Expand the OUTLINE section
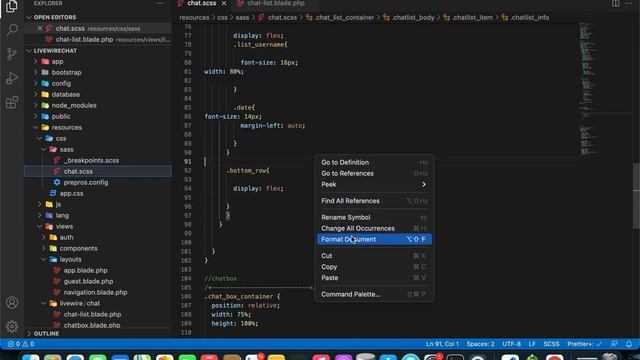The width and height of the screenshot is (640, 360). pyautogui.click(x=46, y=333)
